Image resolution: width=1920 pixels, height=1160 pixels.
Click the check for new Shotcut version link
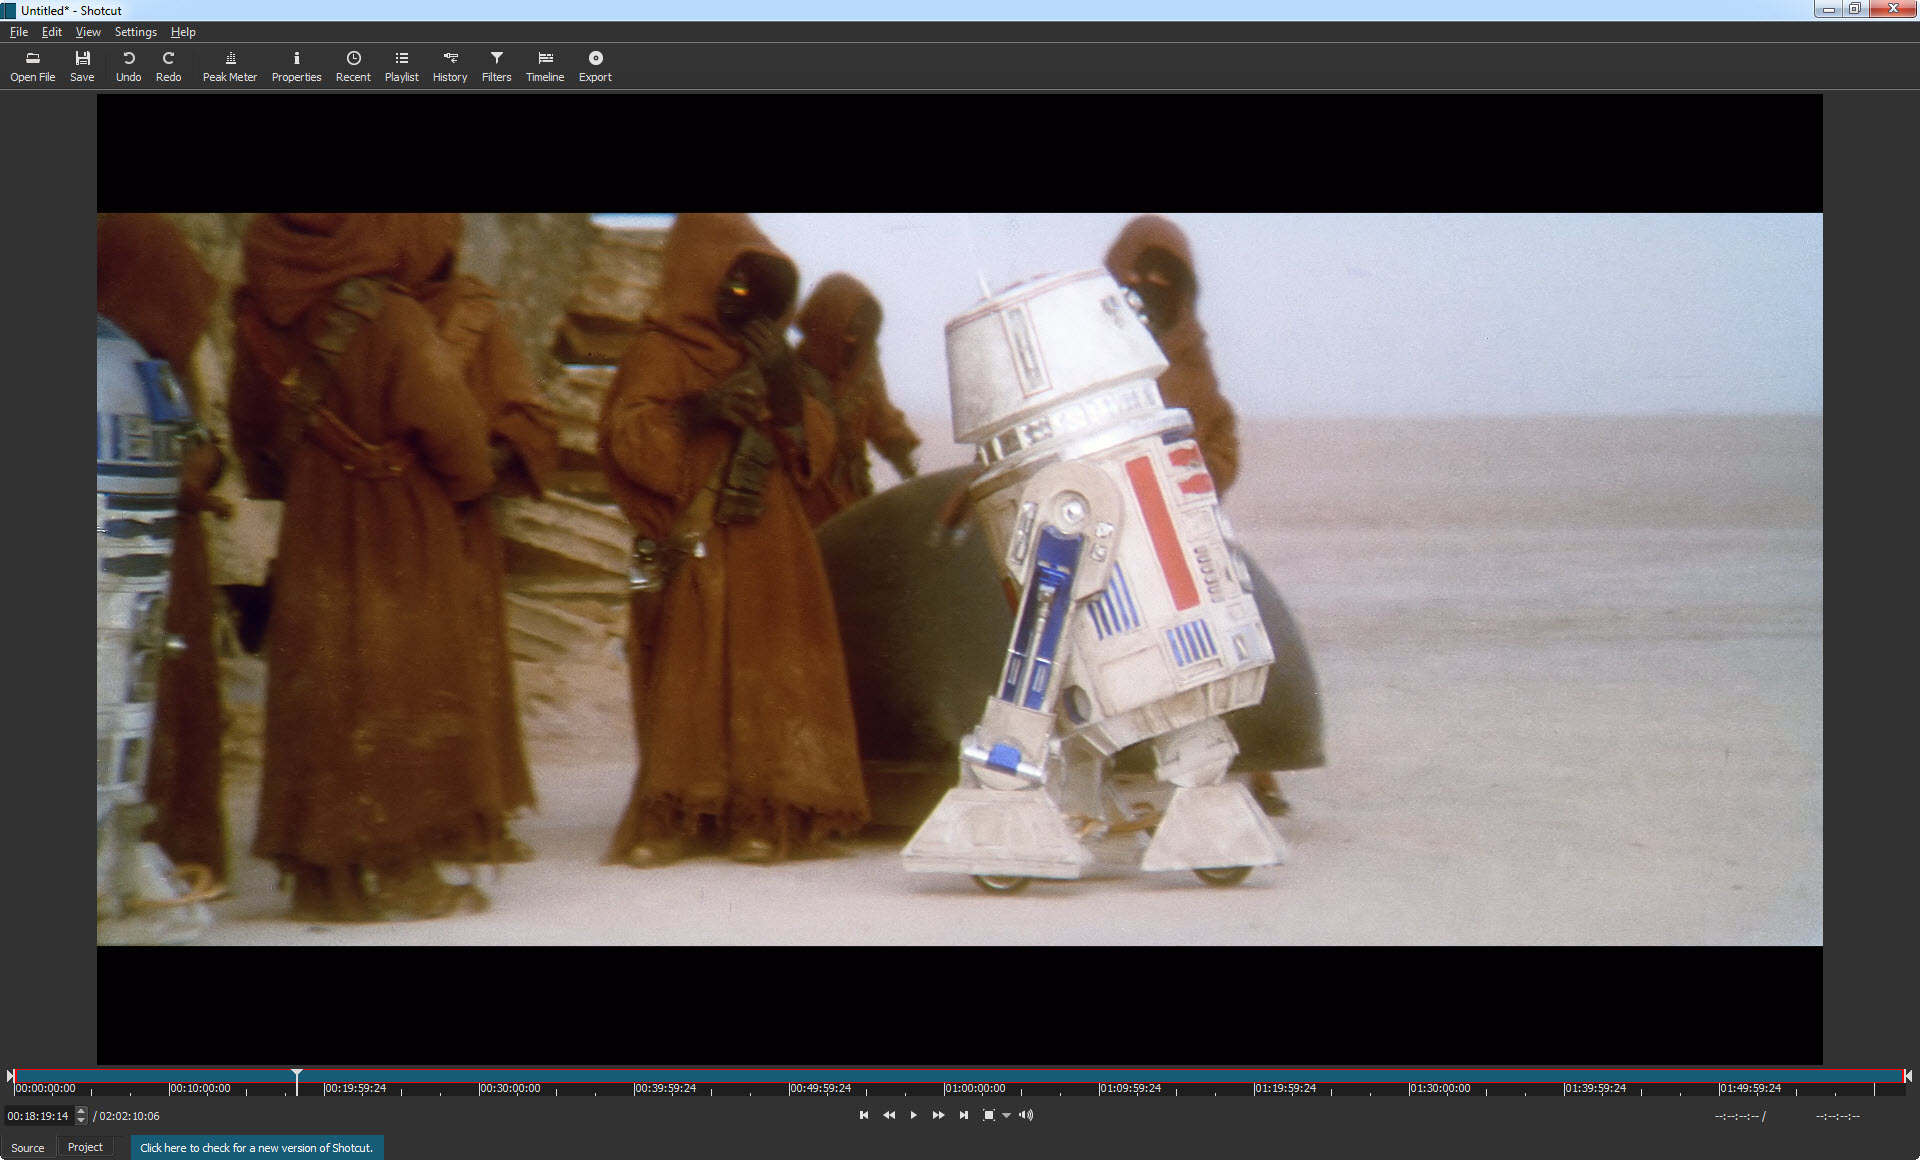(257, 1148)
